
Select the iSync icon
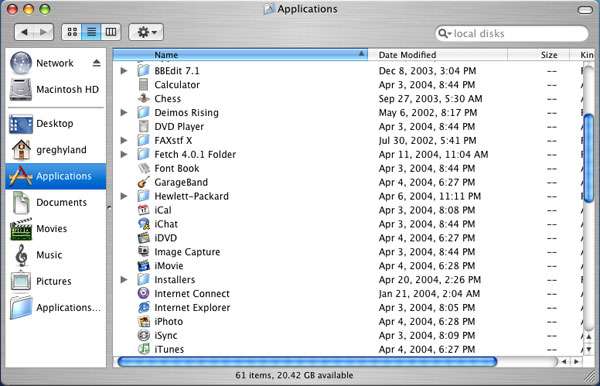click(143, 336)
